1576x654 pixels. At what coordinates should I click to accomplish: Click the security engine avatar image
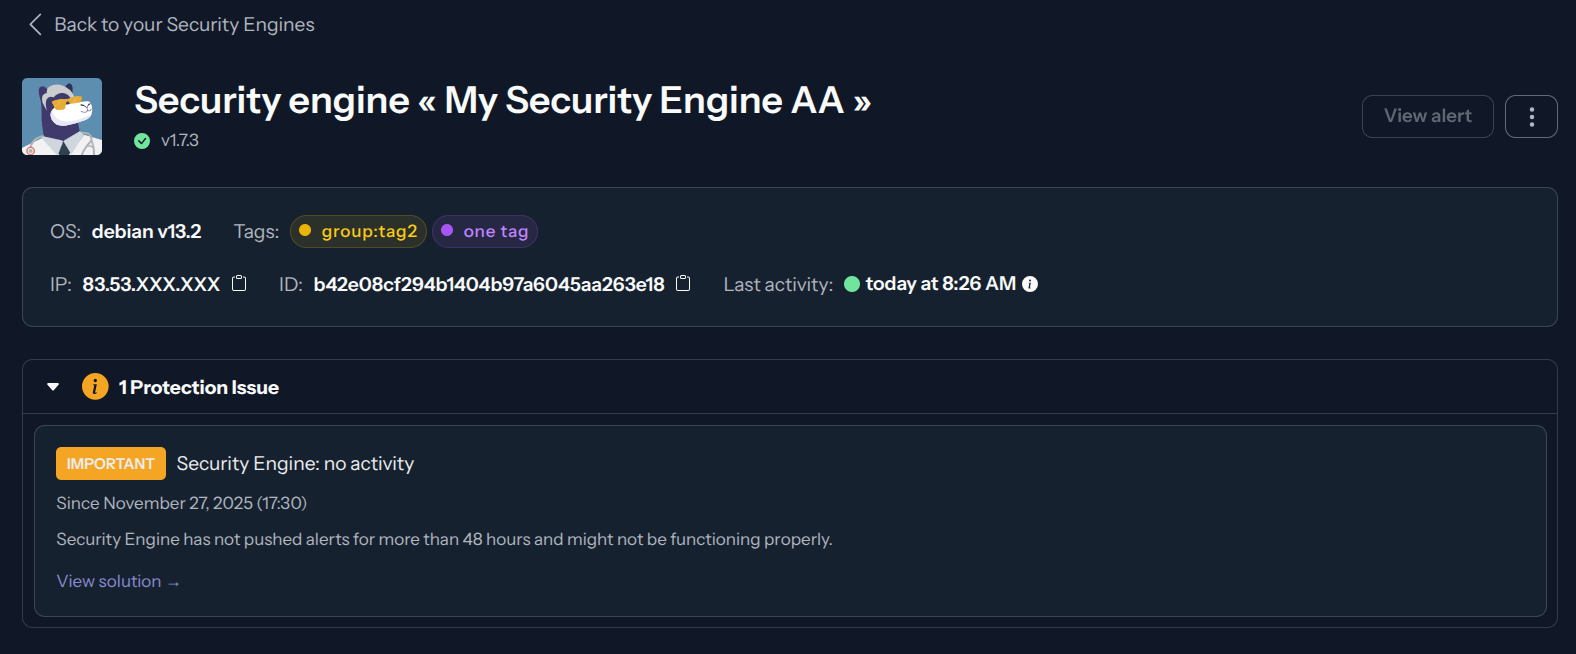(x=61, y=116)
